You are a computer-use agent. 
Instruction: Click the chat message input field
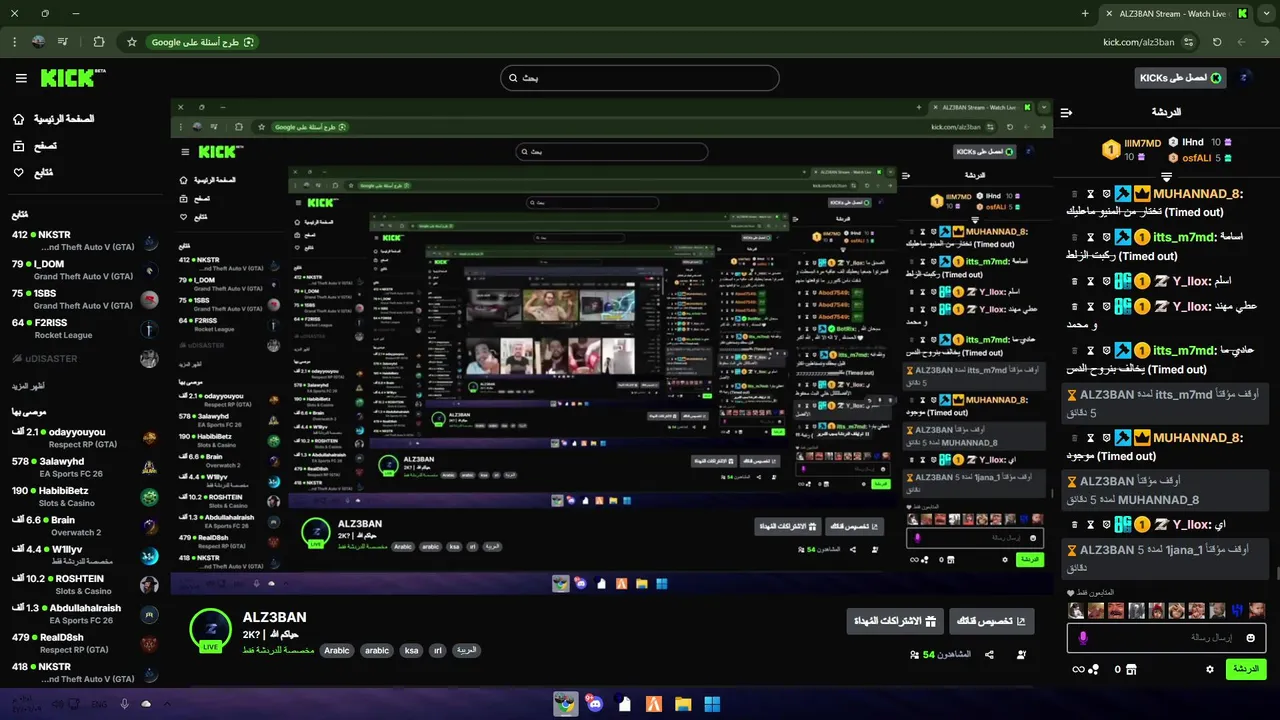(1166, 637)
